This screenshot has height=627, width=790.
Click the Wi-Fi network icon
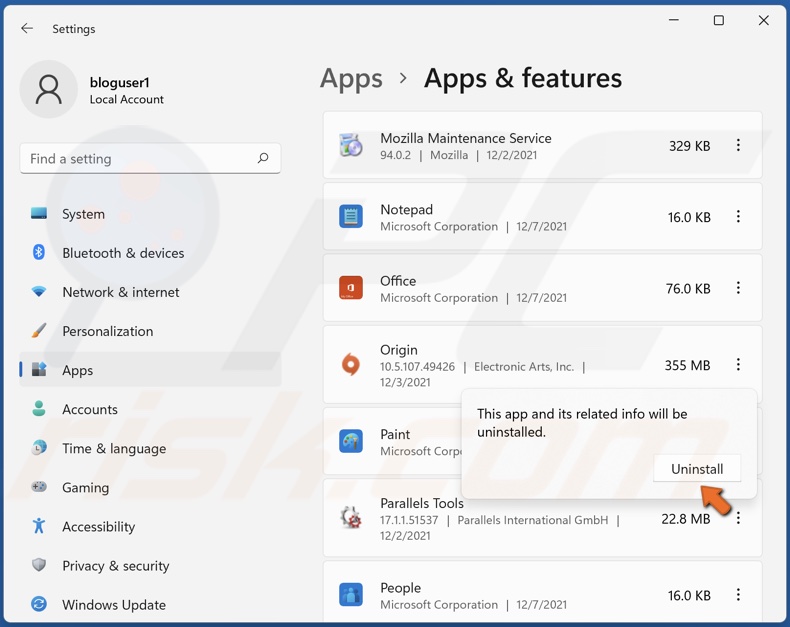pos(39,291)
